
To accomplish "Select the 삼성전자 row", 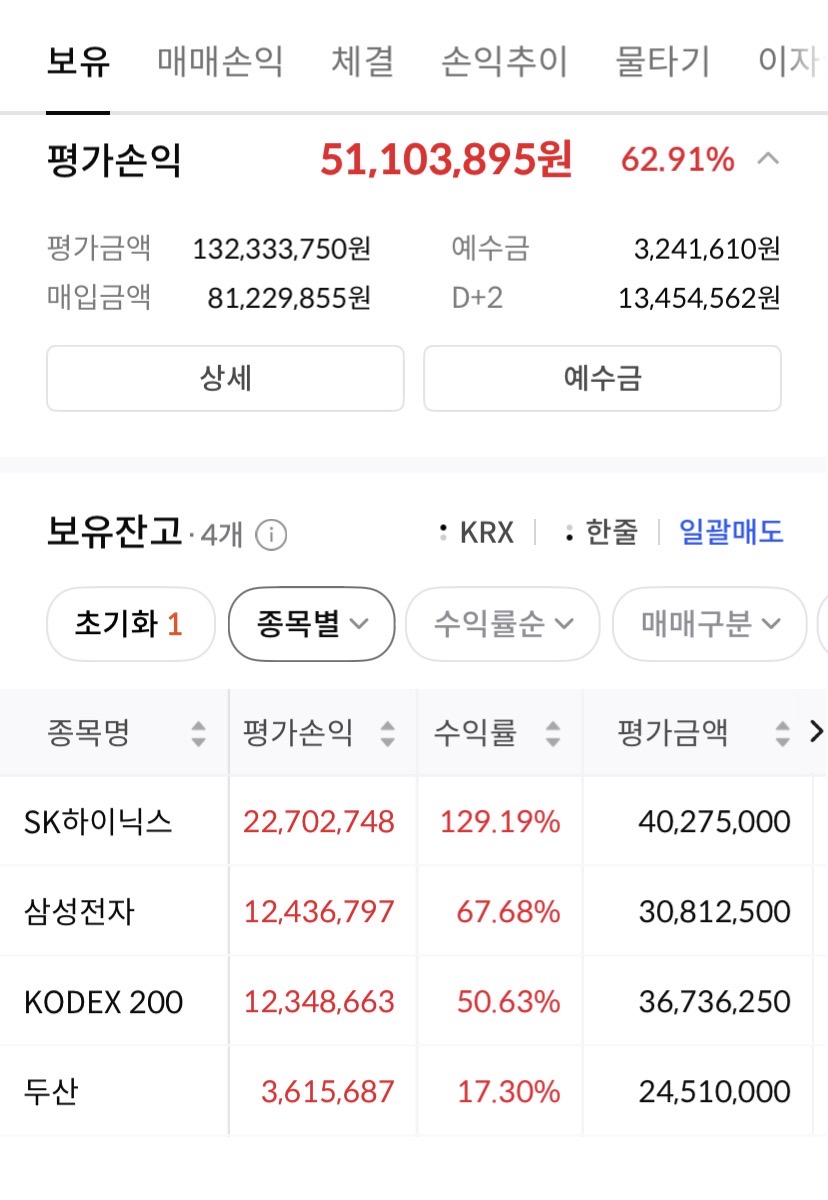I will click(414, 911).
